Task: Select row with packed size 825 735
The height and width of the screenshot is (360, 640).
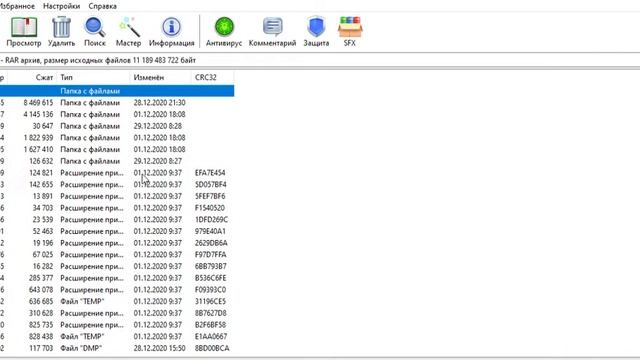Action: pos(117,325)
